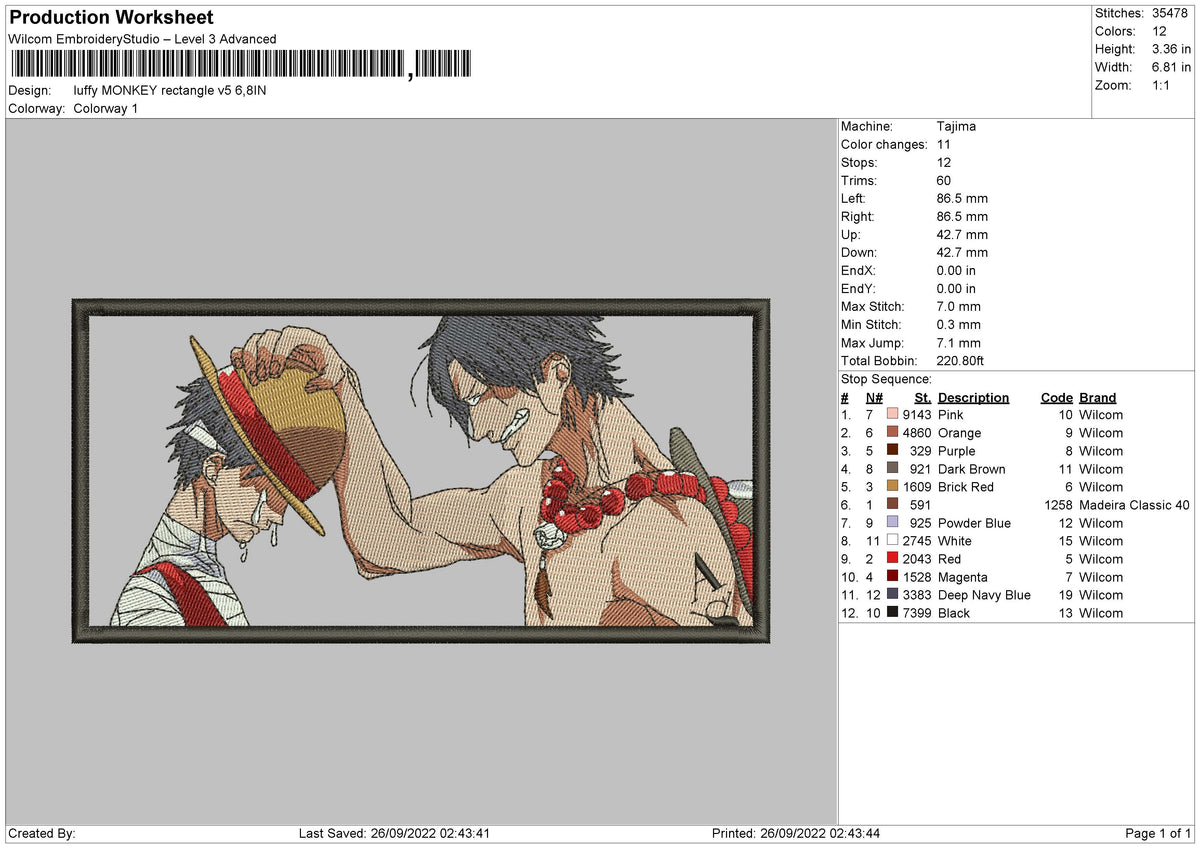Click the Production Worksheet title

(x=111, y=18)
